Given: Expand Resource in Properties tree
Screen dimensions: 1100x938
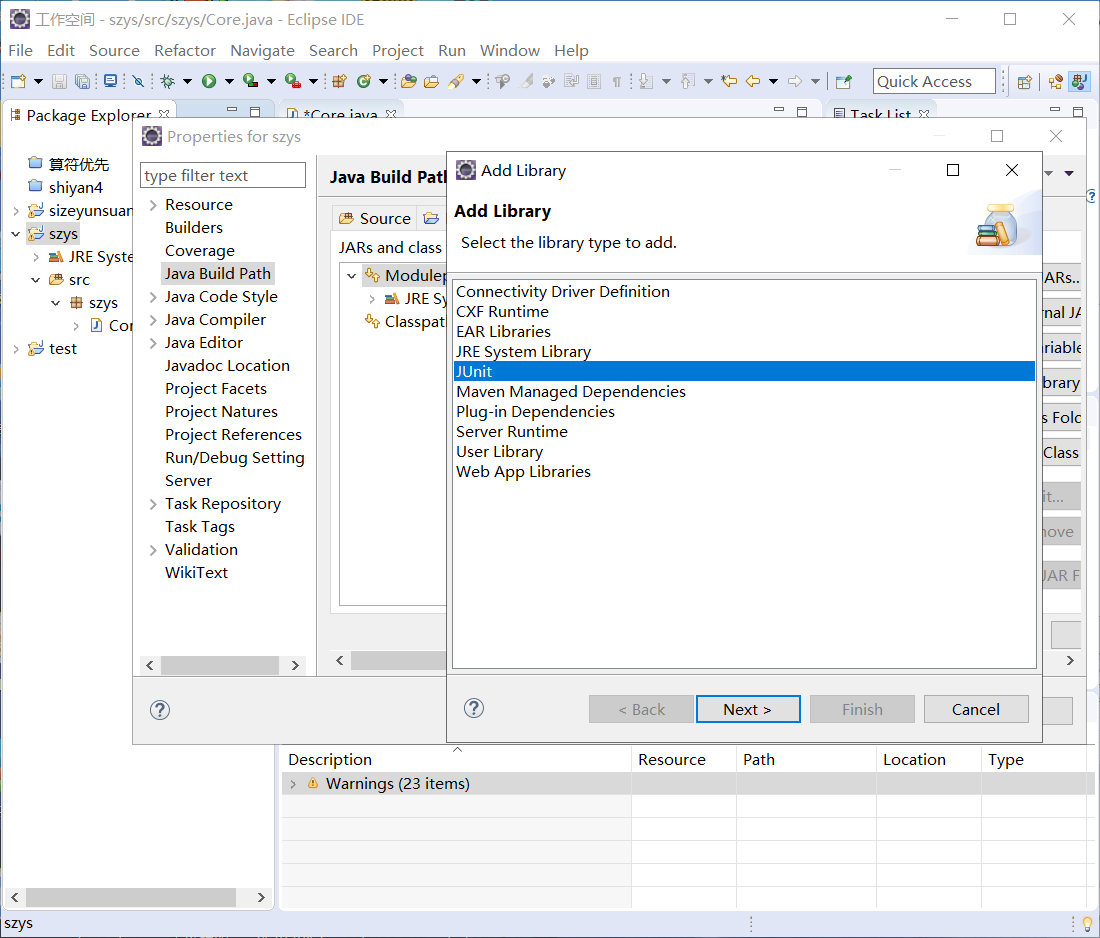Looking at the screenshot, I should (153, 205).
